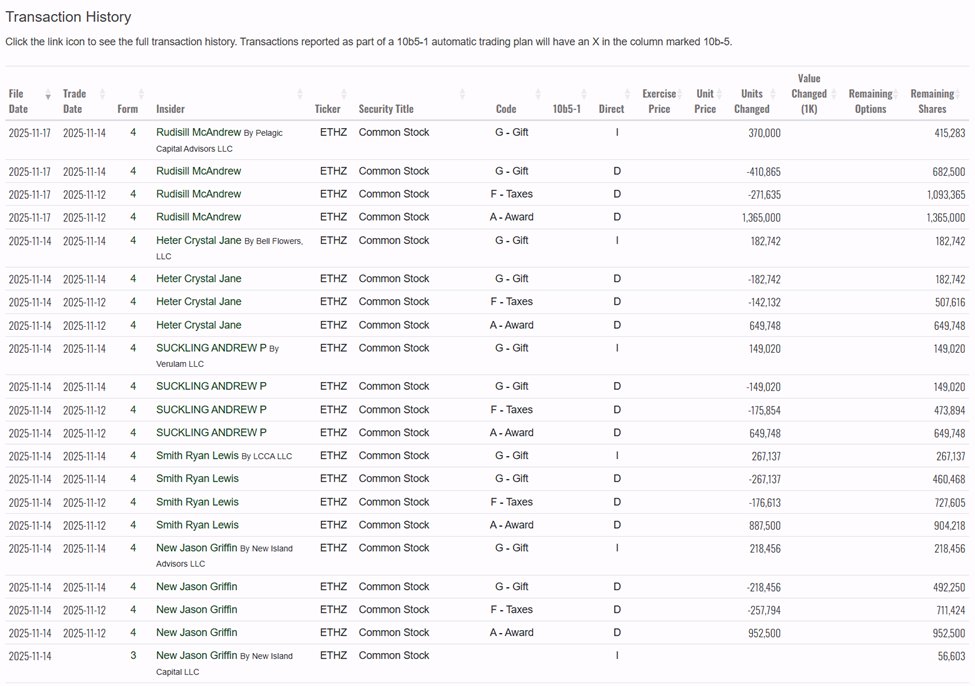Click the Unit Price sort arrows
Viewport: 975px width, 686px height.
click(719, 95)
